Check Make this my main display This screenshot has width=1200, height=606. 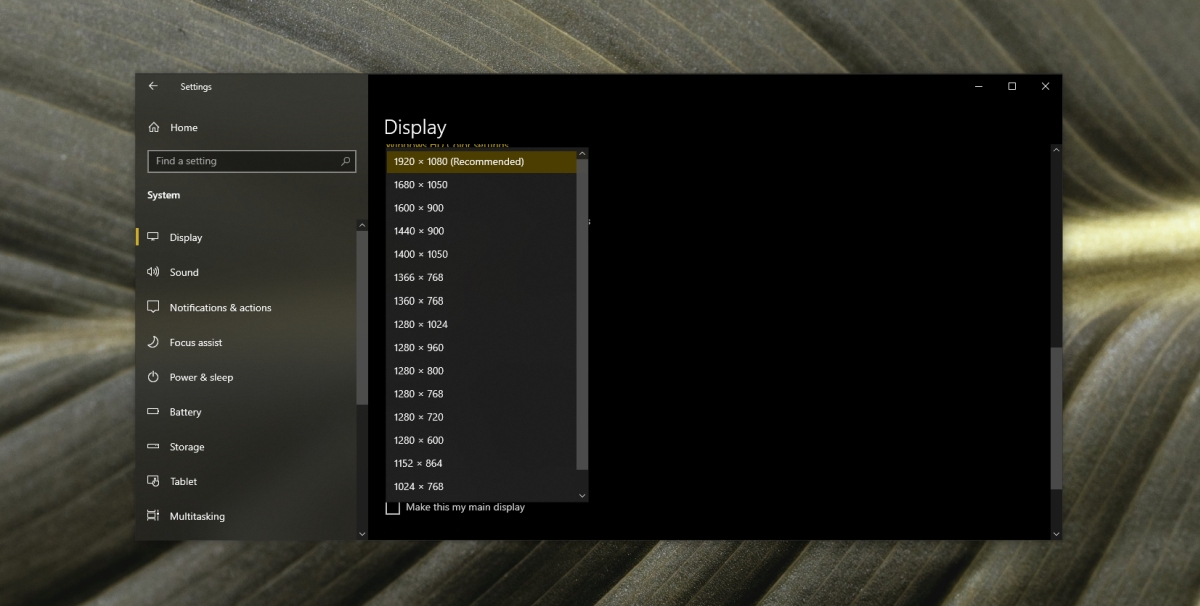393,508
